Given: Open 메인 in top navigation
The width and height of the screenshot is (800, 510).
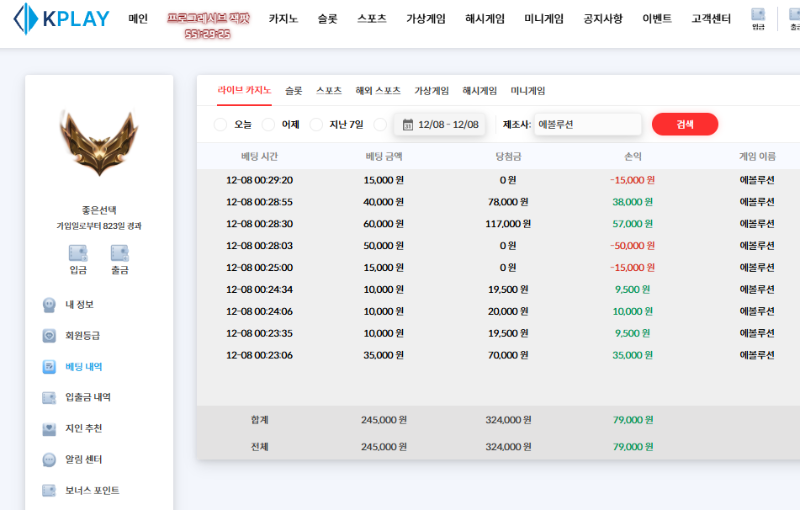Looking at the screenshot, I should coord(138,19).
